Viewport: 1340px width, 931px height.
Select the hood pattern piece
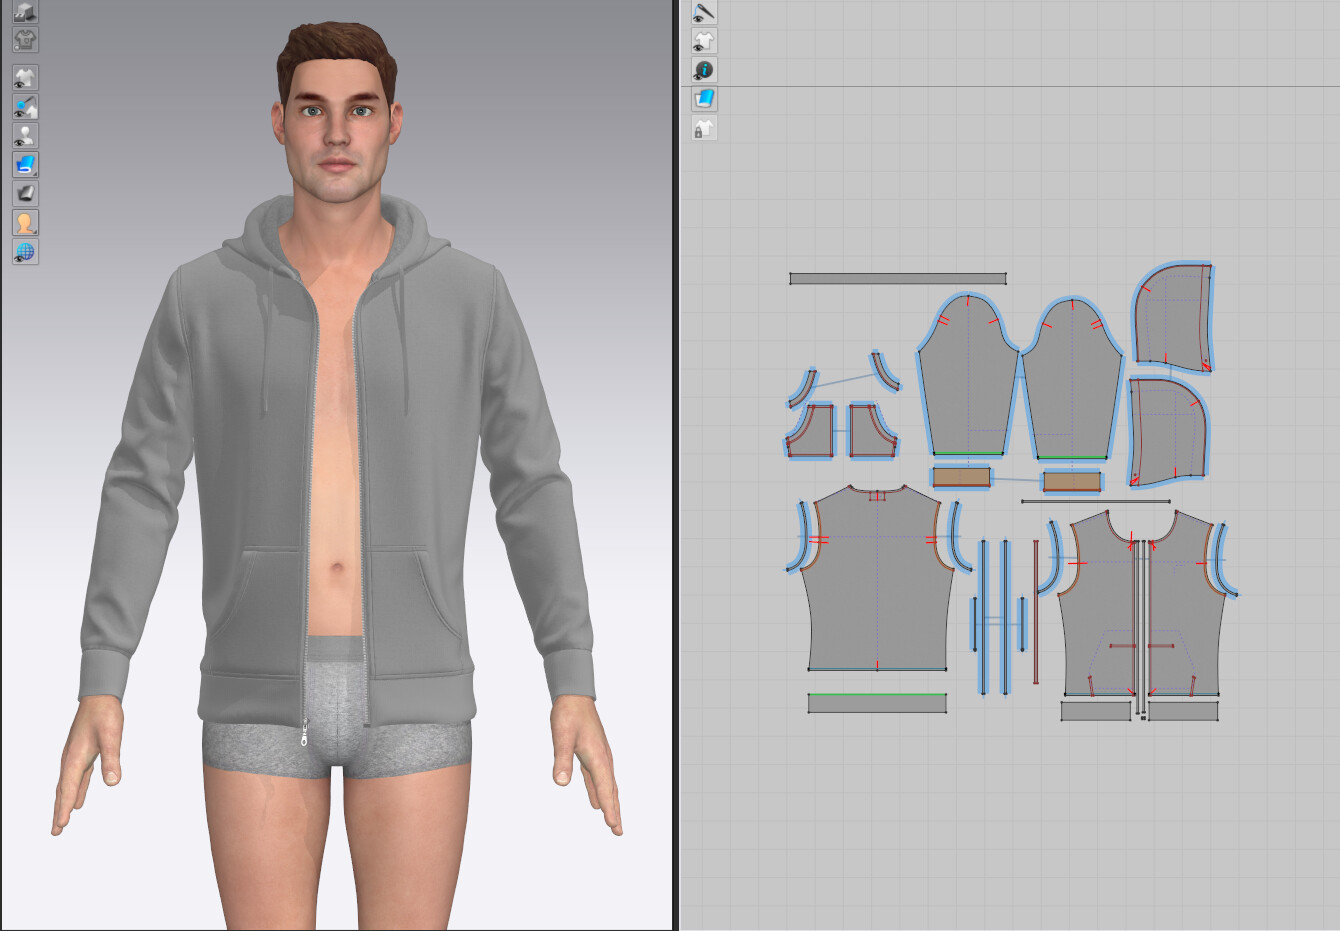(1175, 315)
